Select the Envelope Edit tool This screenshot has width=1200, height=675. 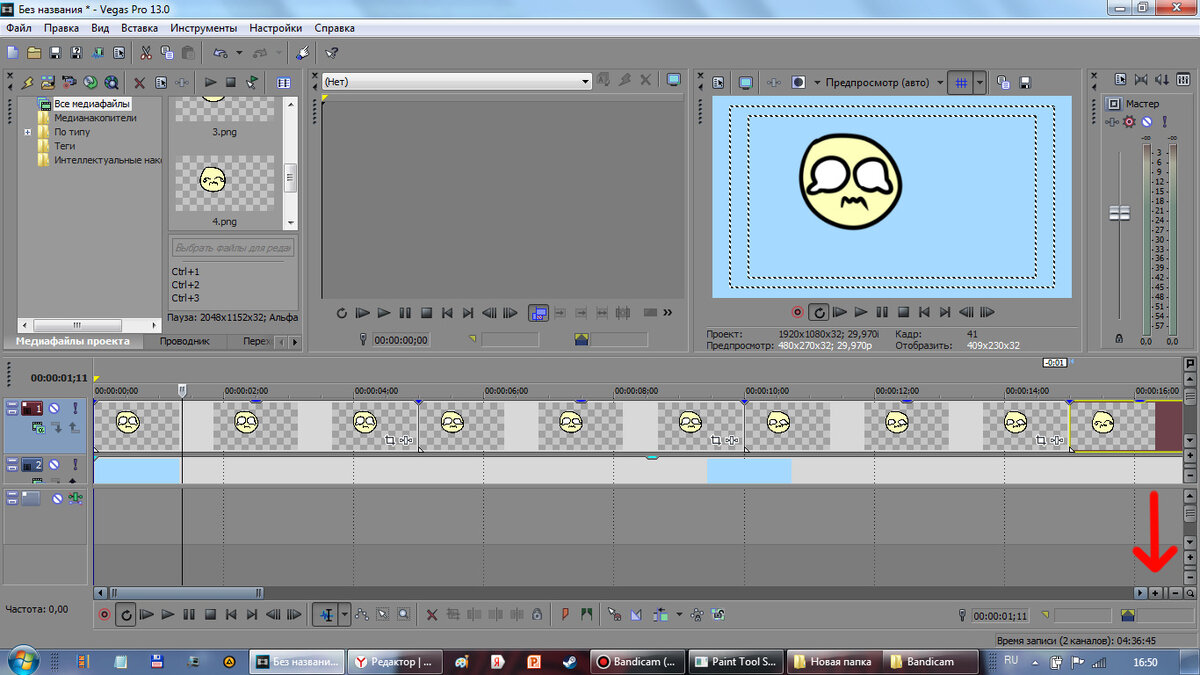pos(362,615)
